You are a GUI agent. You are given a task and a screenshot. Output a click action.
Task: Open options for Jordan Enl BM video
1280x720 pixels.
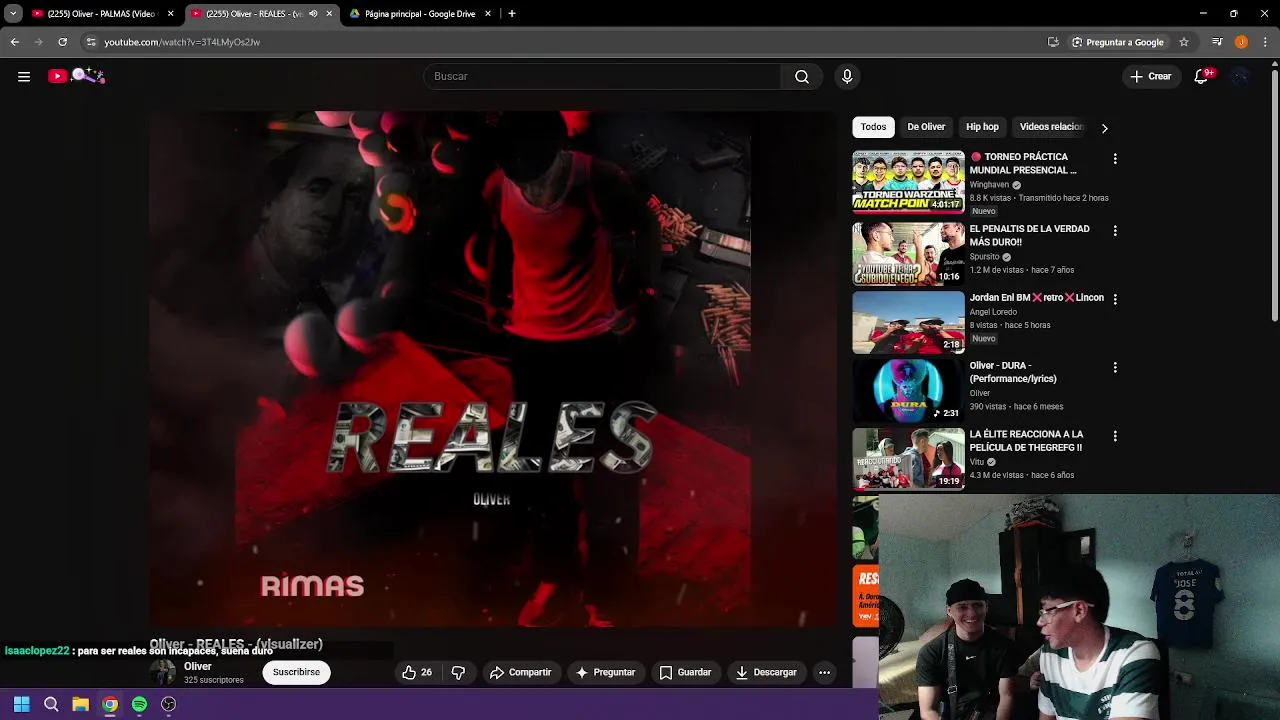pyautogui.click(x=1115, y=299)
